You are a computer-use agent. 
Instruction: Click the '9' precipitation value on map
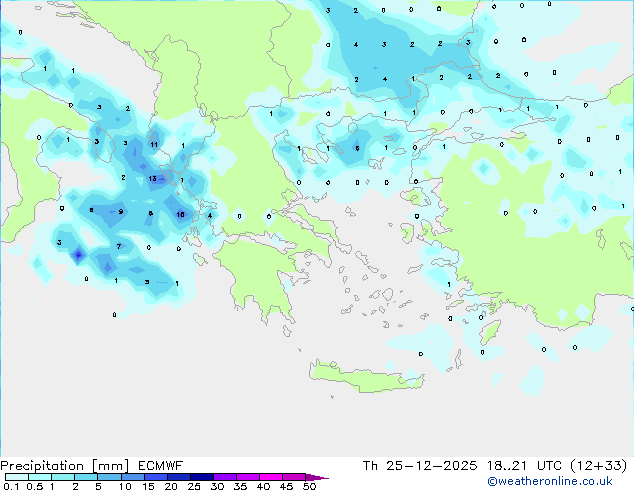(120, 211)
